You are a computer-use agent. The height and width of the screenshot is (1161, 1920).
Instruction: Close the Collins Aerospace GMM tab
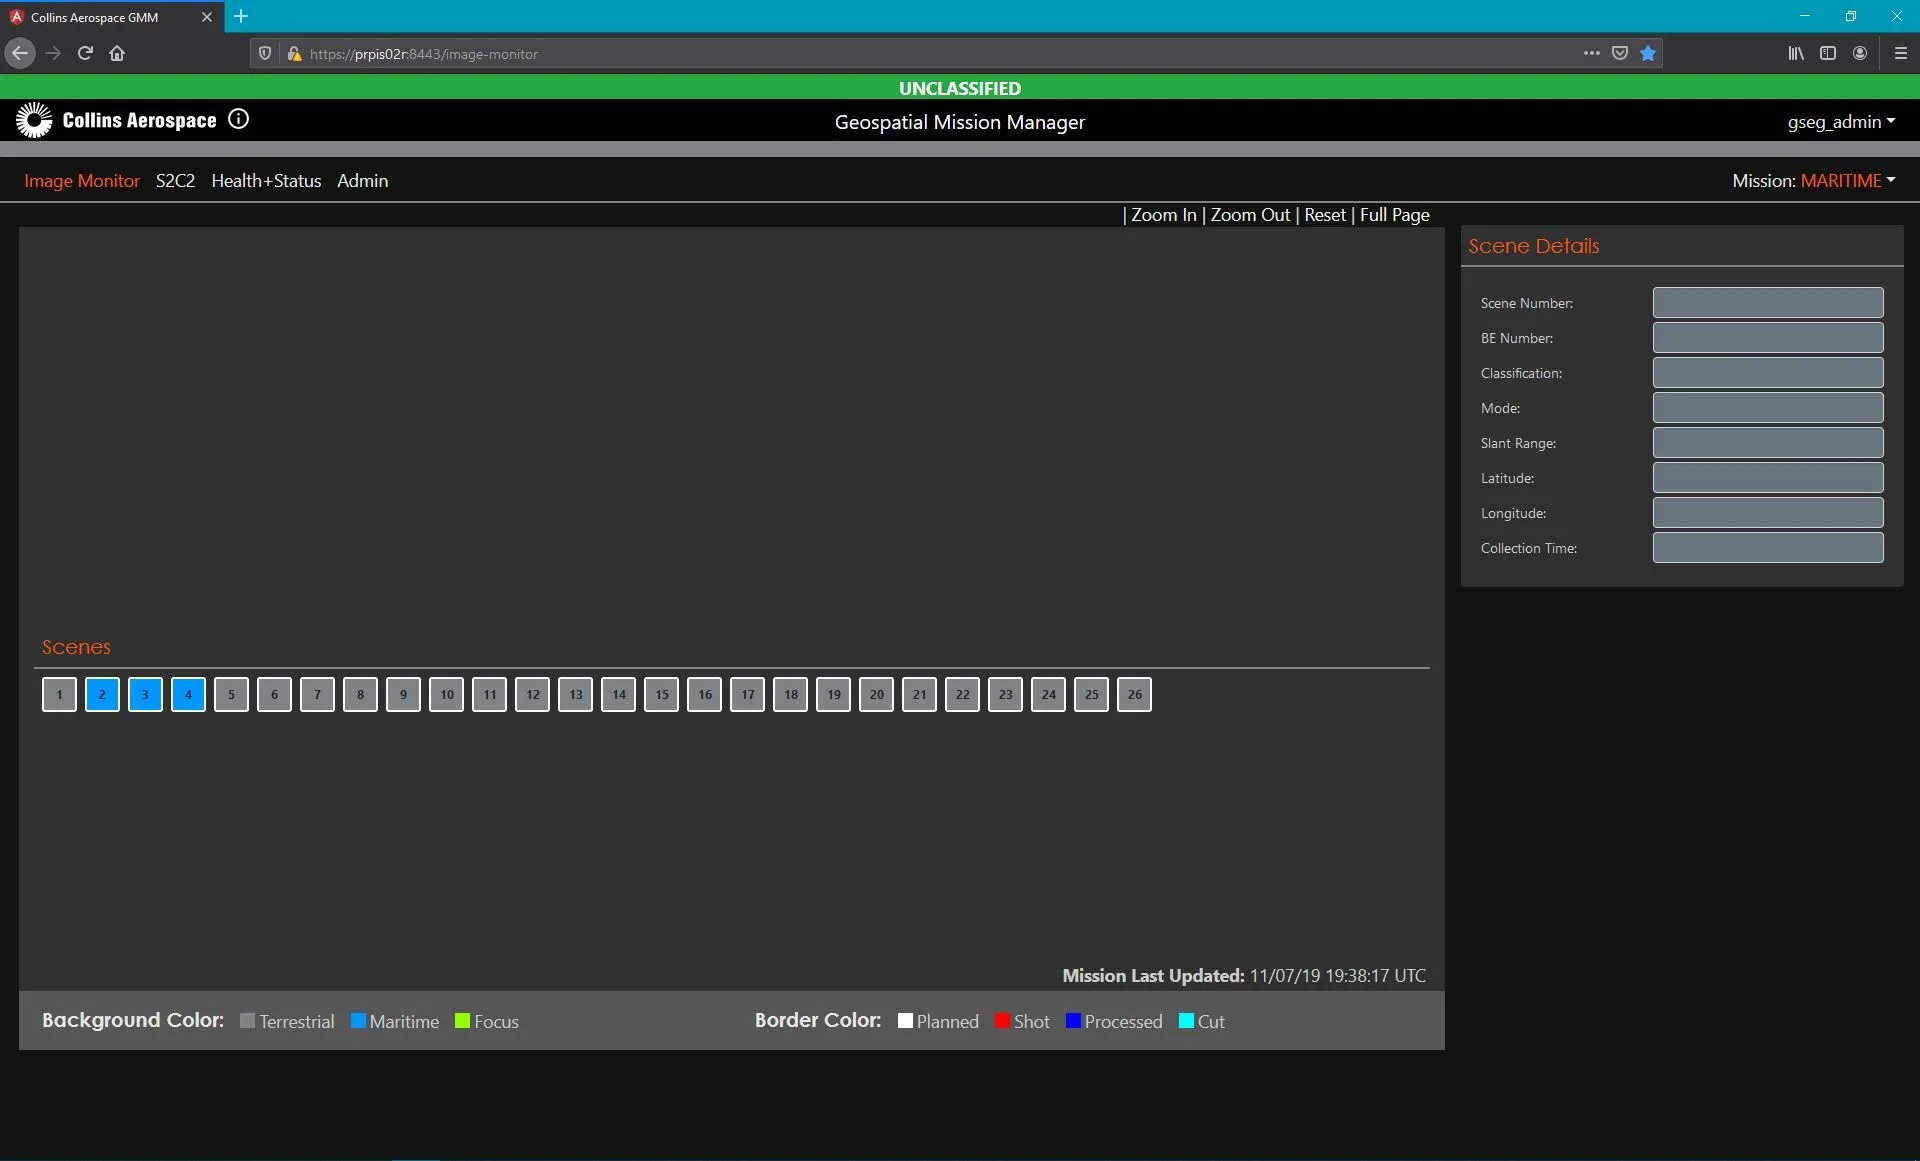pyautogui.click(x=207, y=17)
